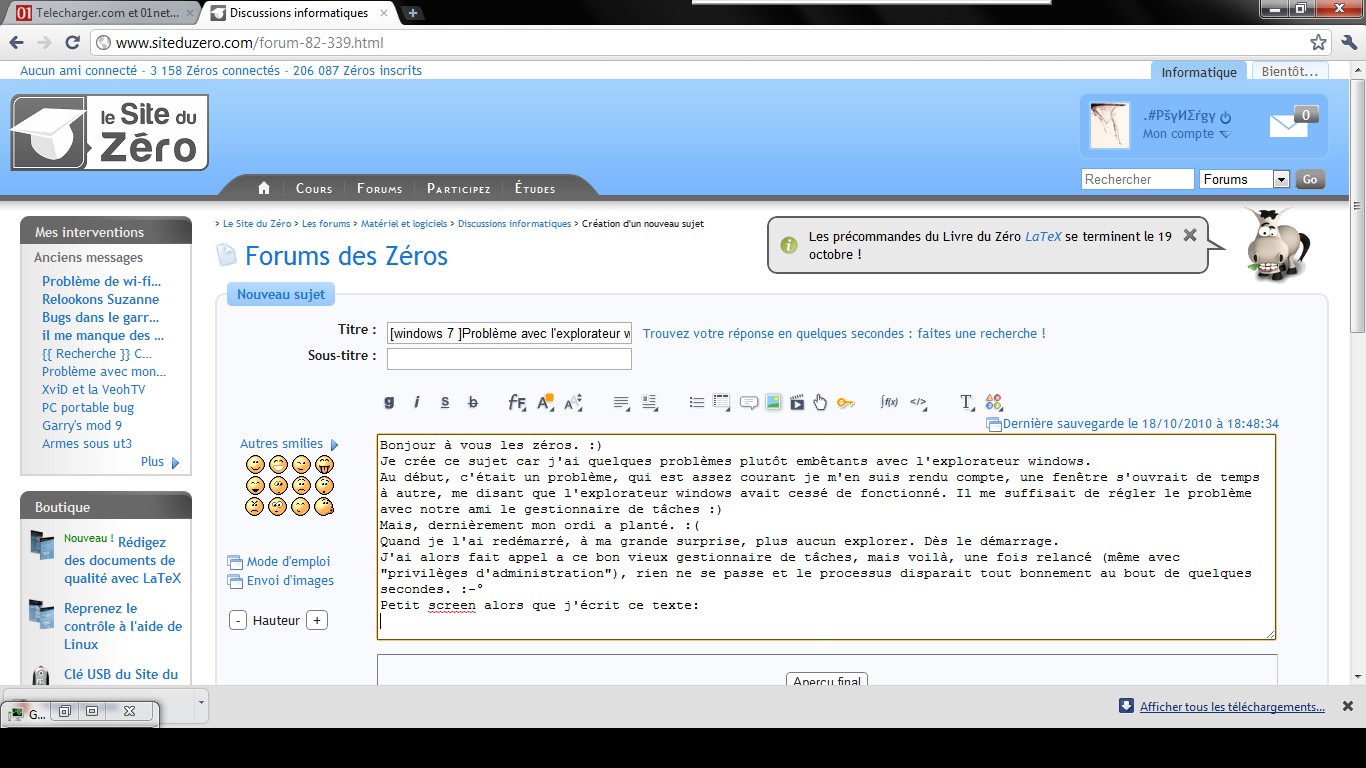Expand Plus in Mes interventions

point(160,462)
